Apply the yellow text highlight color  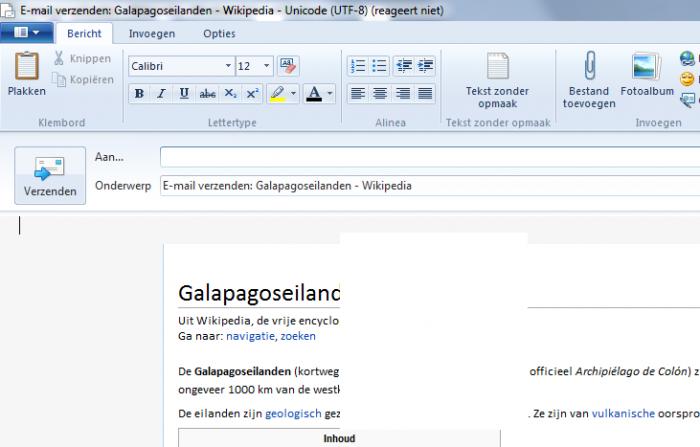[278, 93]
